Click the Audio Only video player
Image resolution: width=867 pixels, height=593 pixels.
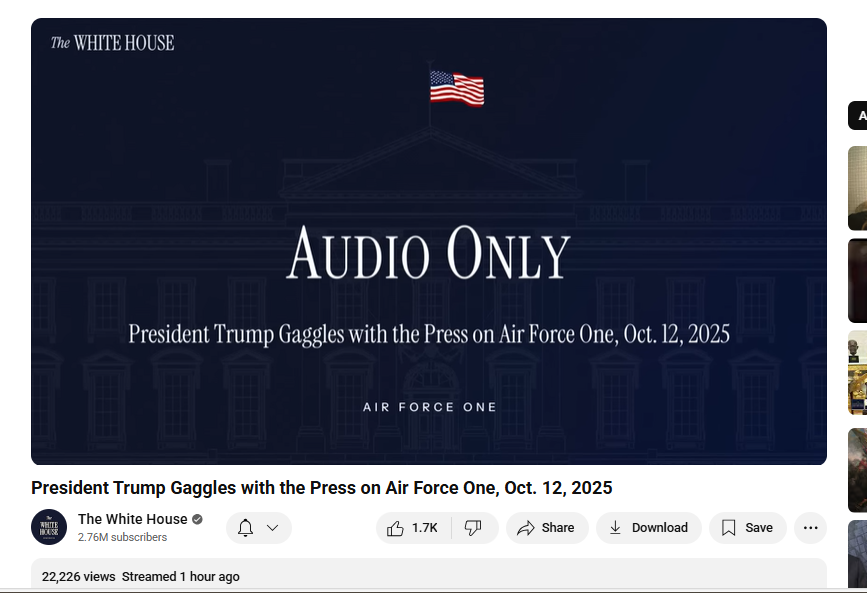click(x=429, y=241)
